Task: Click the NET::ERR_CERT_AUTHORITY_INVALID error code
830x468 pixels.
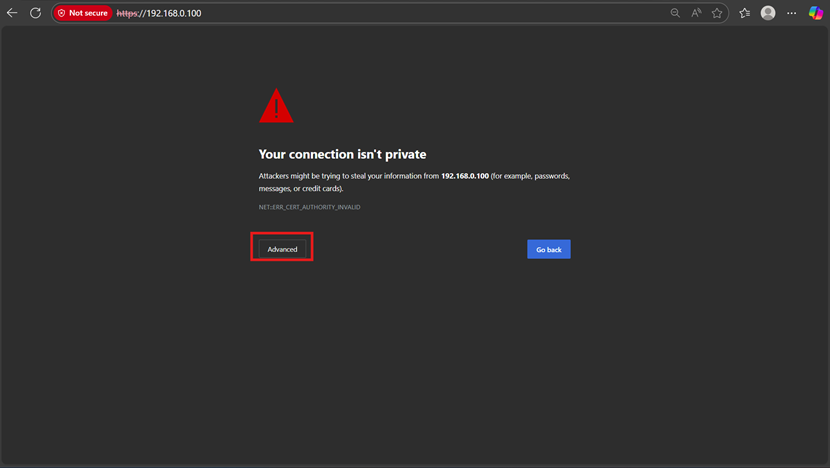Action: 309,207
